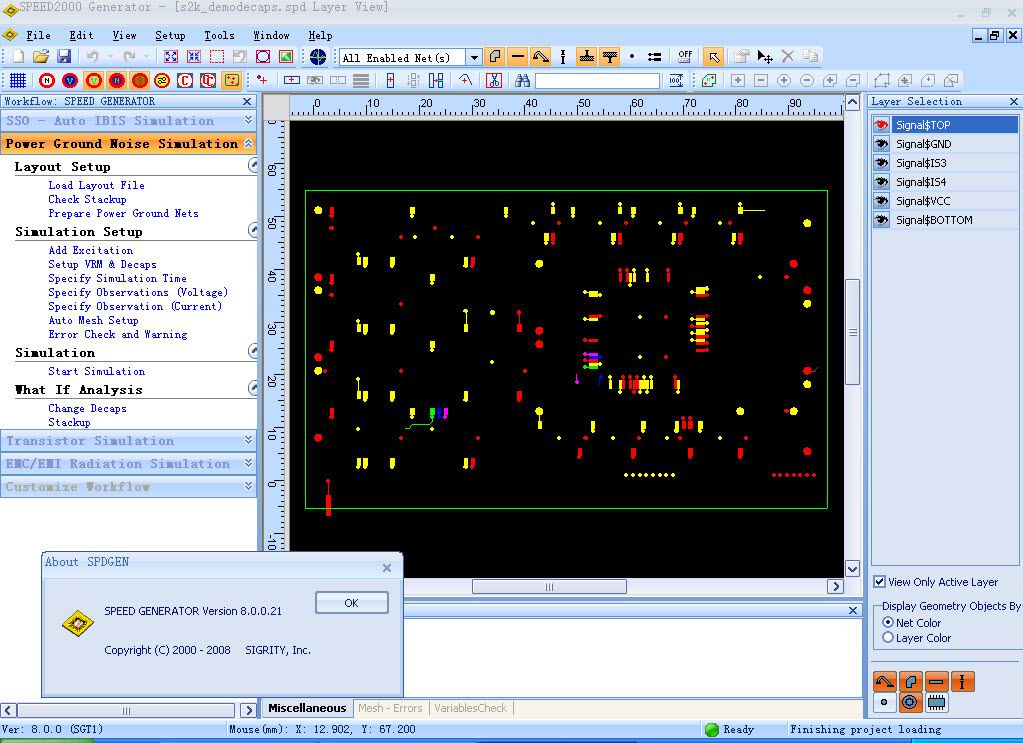Click the Start Simulation link
The width and height of the screenshot is (1023, 743).
(97, 371)
